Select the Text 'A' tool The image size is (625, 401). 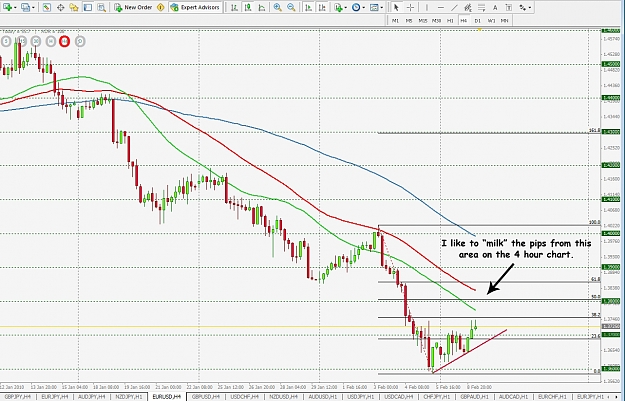[495, 7]
